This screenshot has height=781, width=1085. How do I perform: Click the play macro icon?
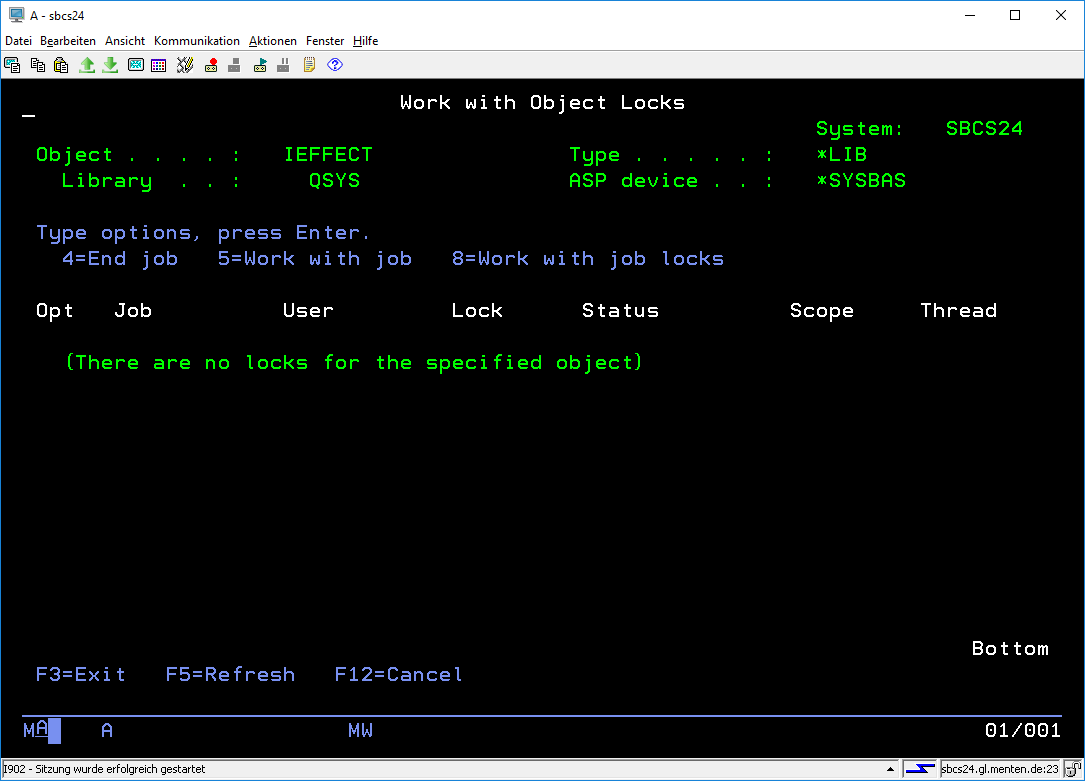point(260,65)
